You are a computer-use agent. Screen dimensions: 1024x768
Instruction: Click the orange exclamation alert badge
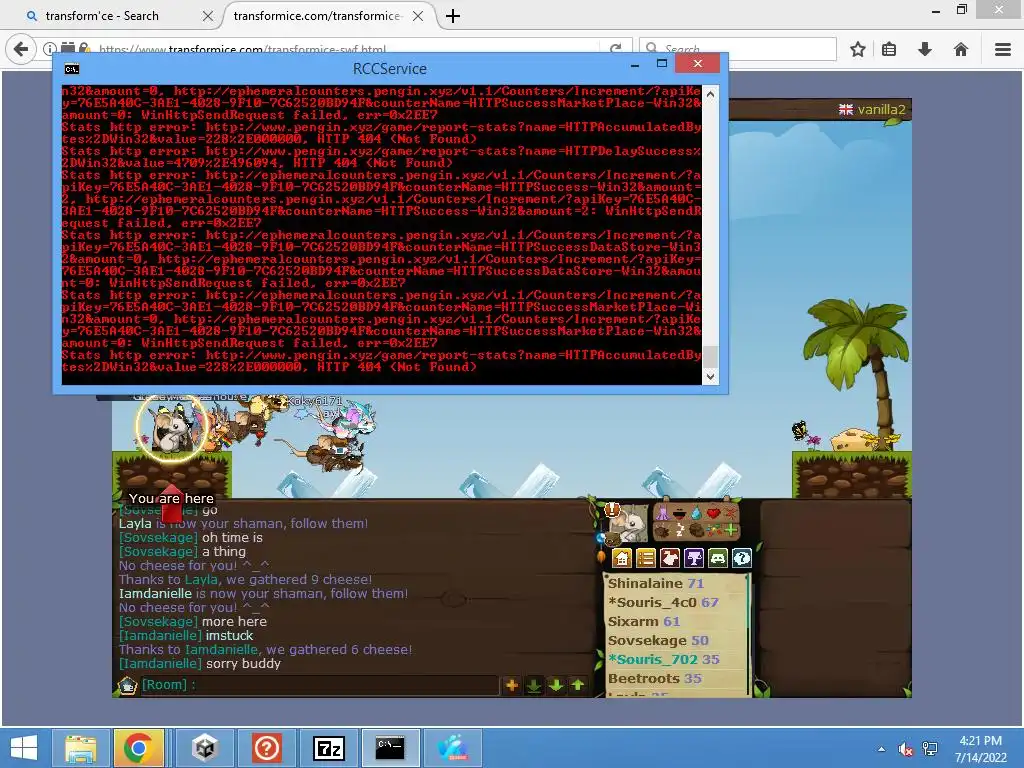[x=613, y=509]
